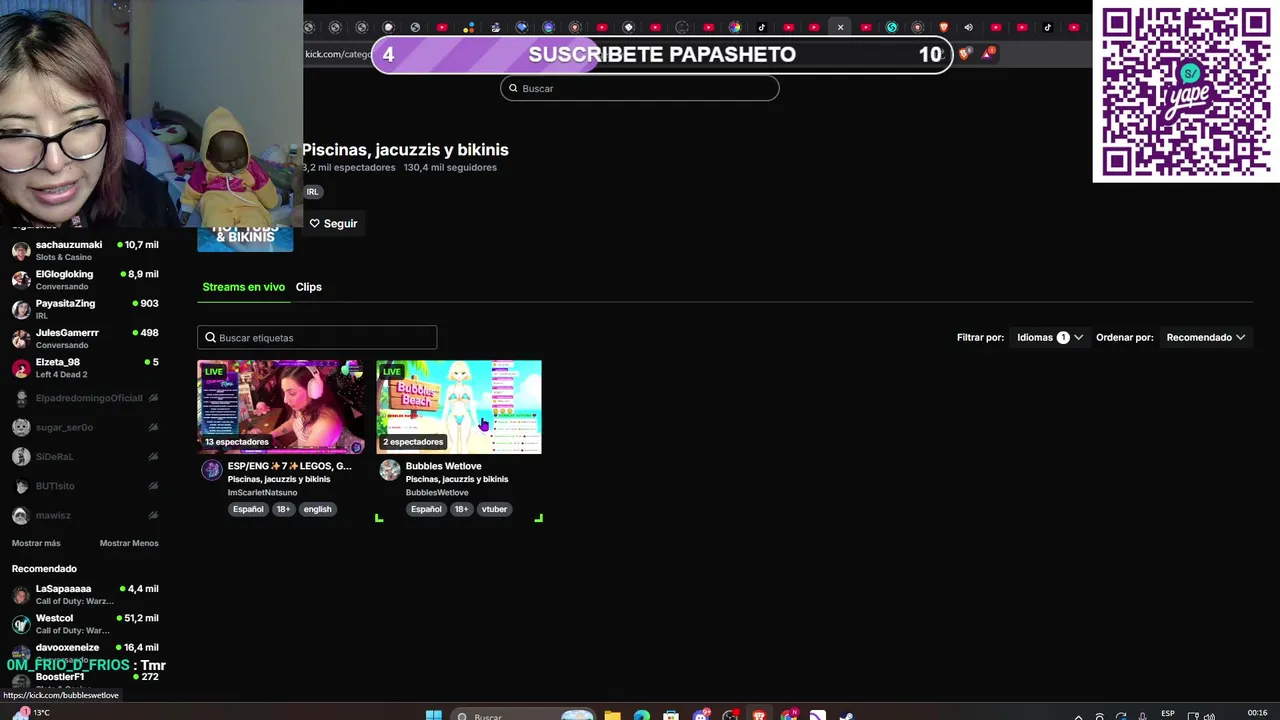
Task: Open Elzeta_98 avatar in sidebar
Action: click(x=21, y=368)
